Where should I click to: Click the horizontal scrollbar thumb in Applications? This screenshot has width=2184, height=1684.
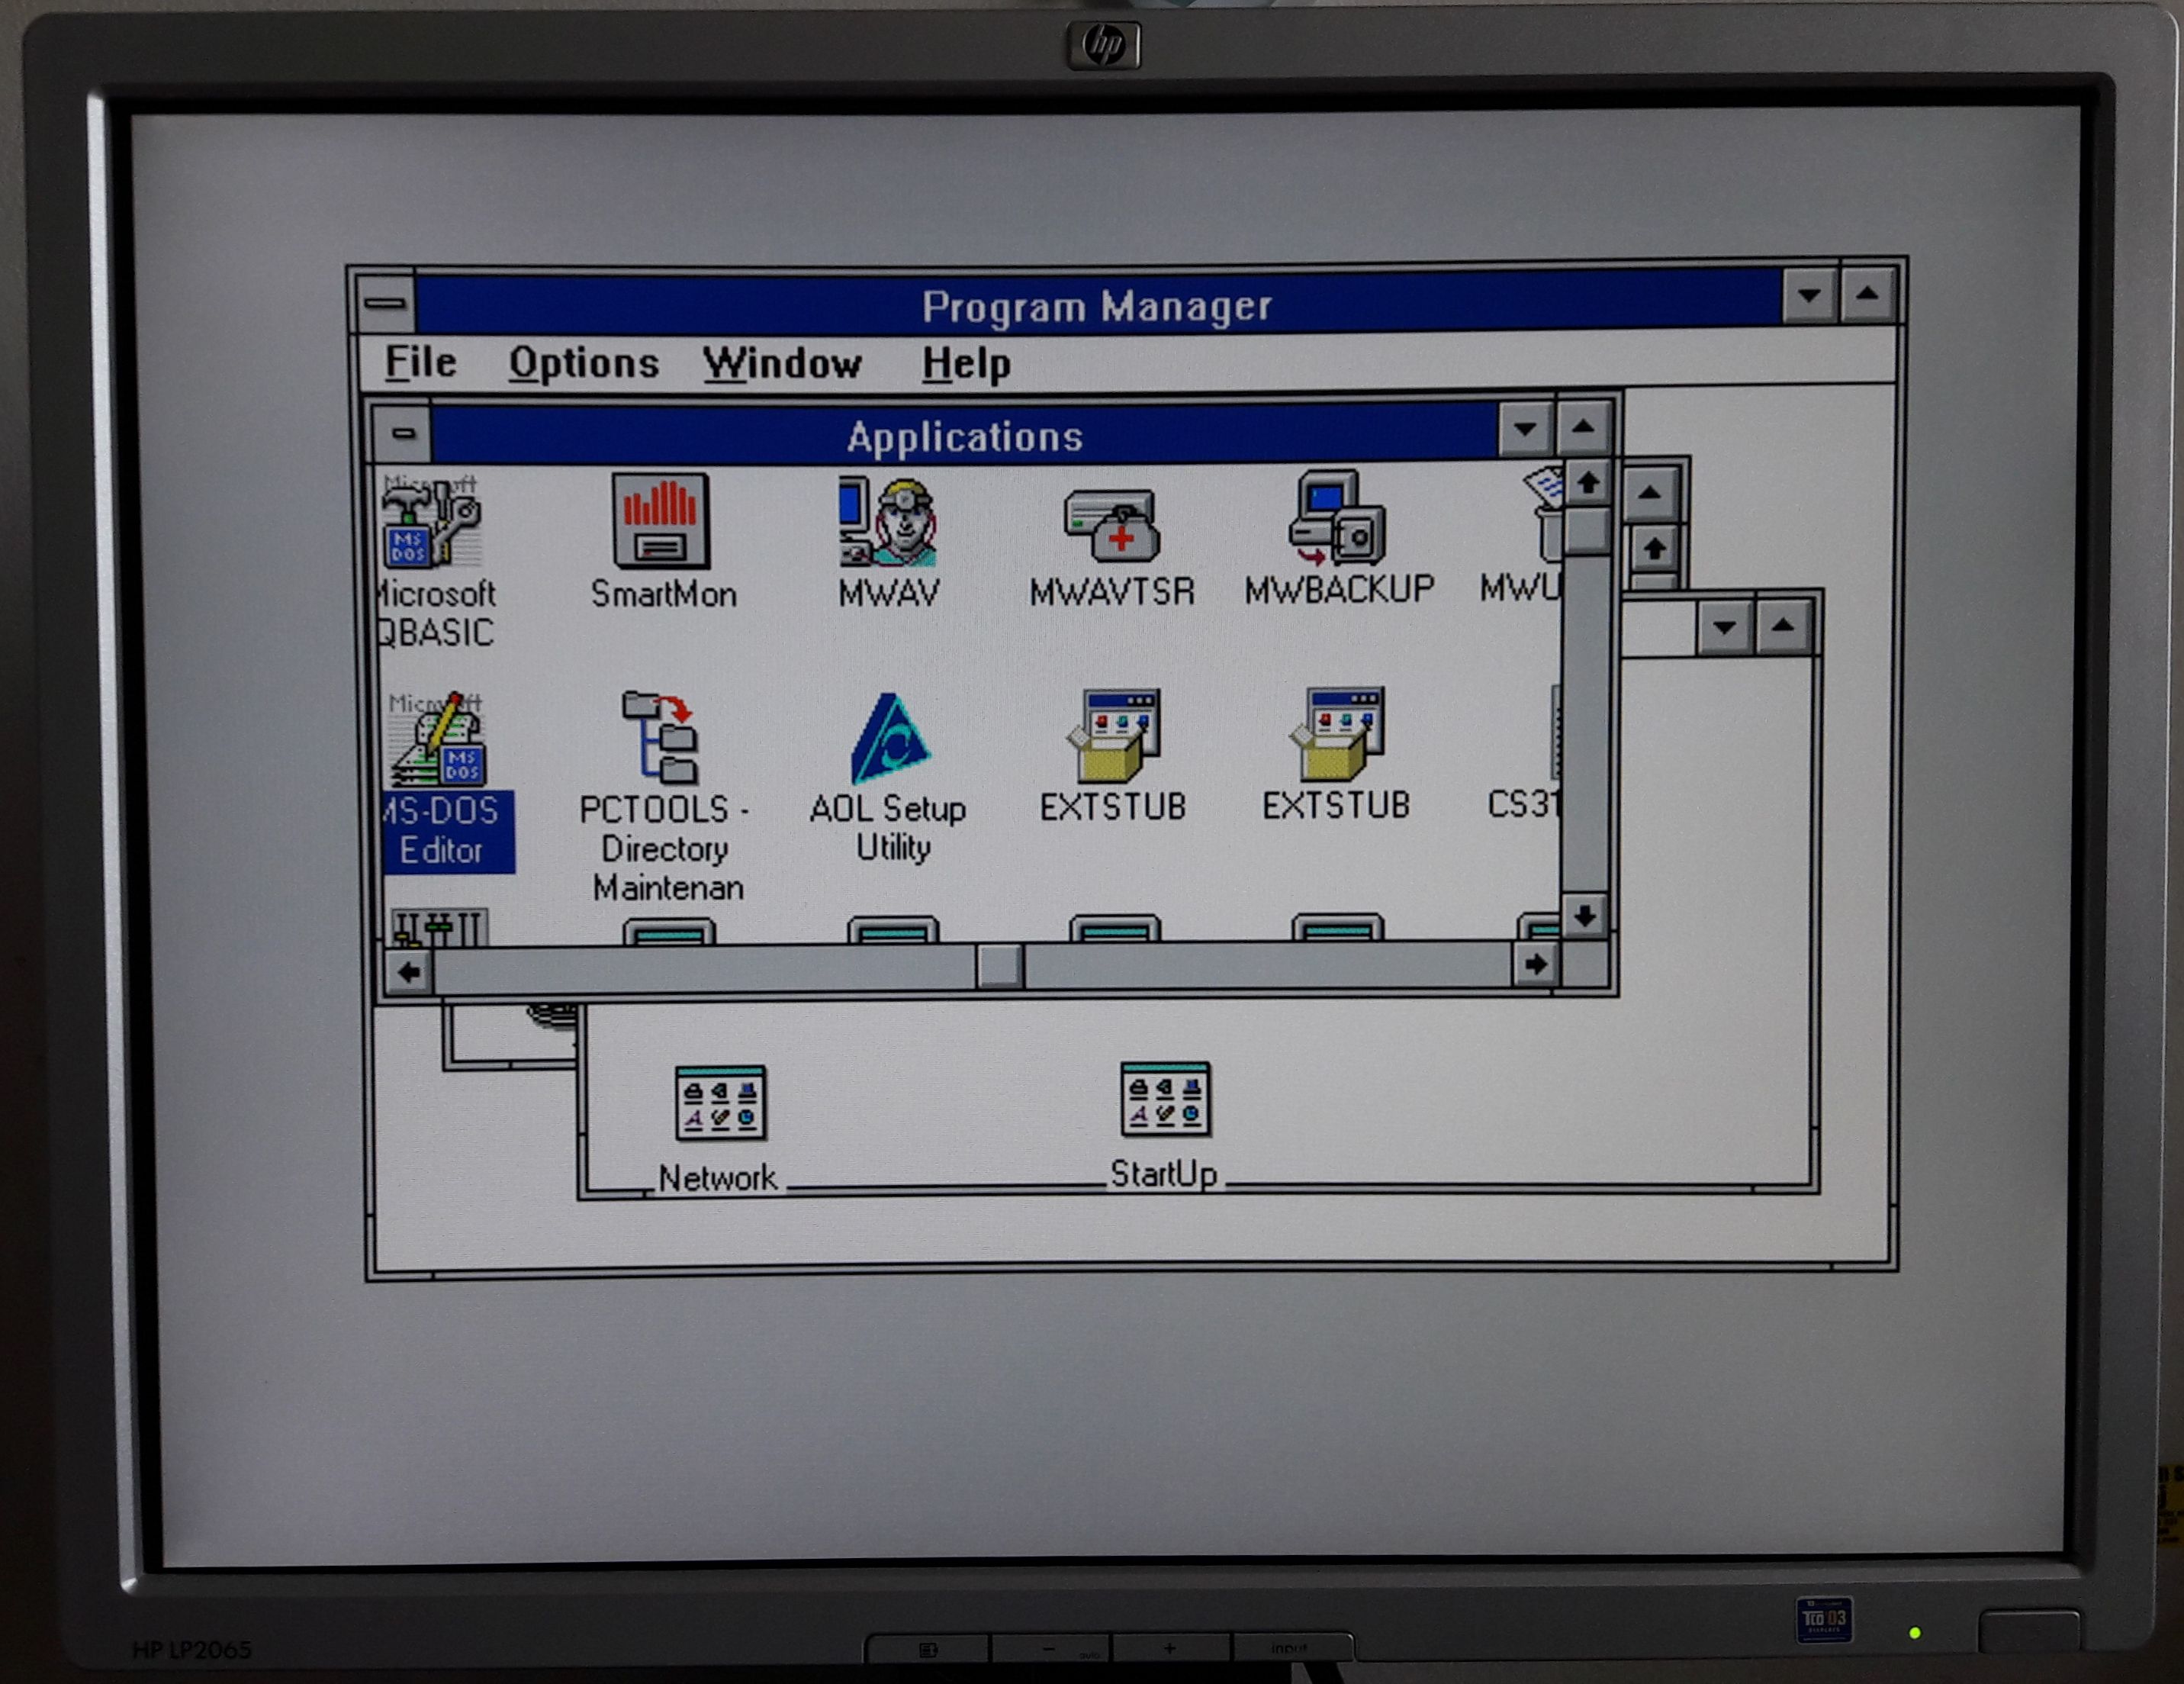pyautogui.click(x=999, y=967)
